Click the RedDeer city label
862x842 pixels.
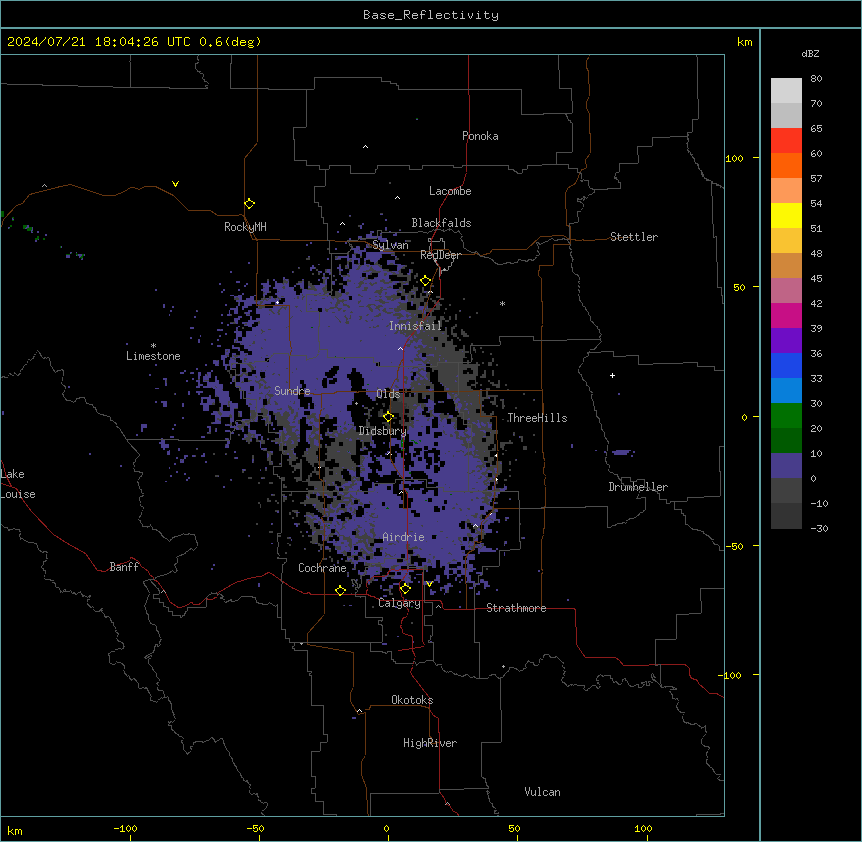[440, 255]
